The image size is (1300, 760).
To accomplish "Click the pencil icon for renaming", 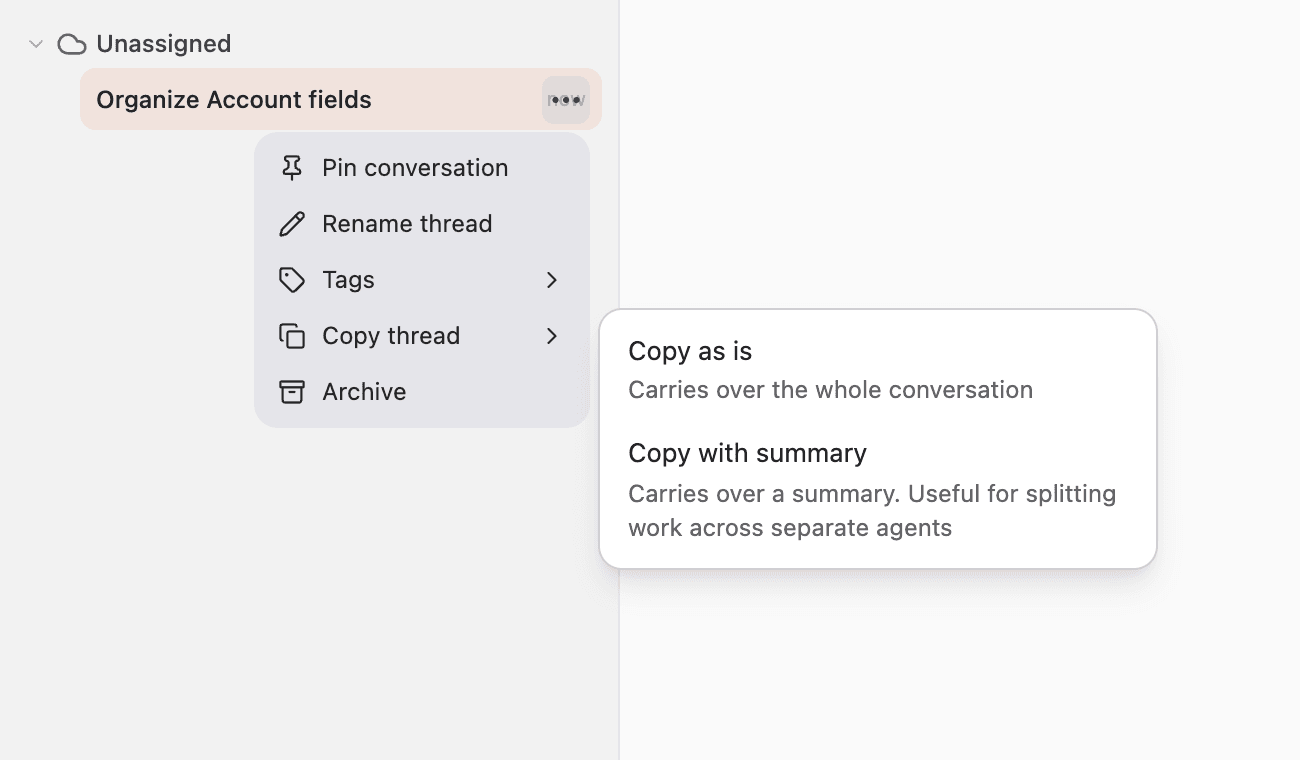I will point(292,224).
